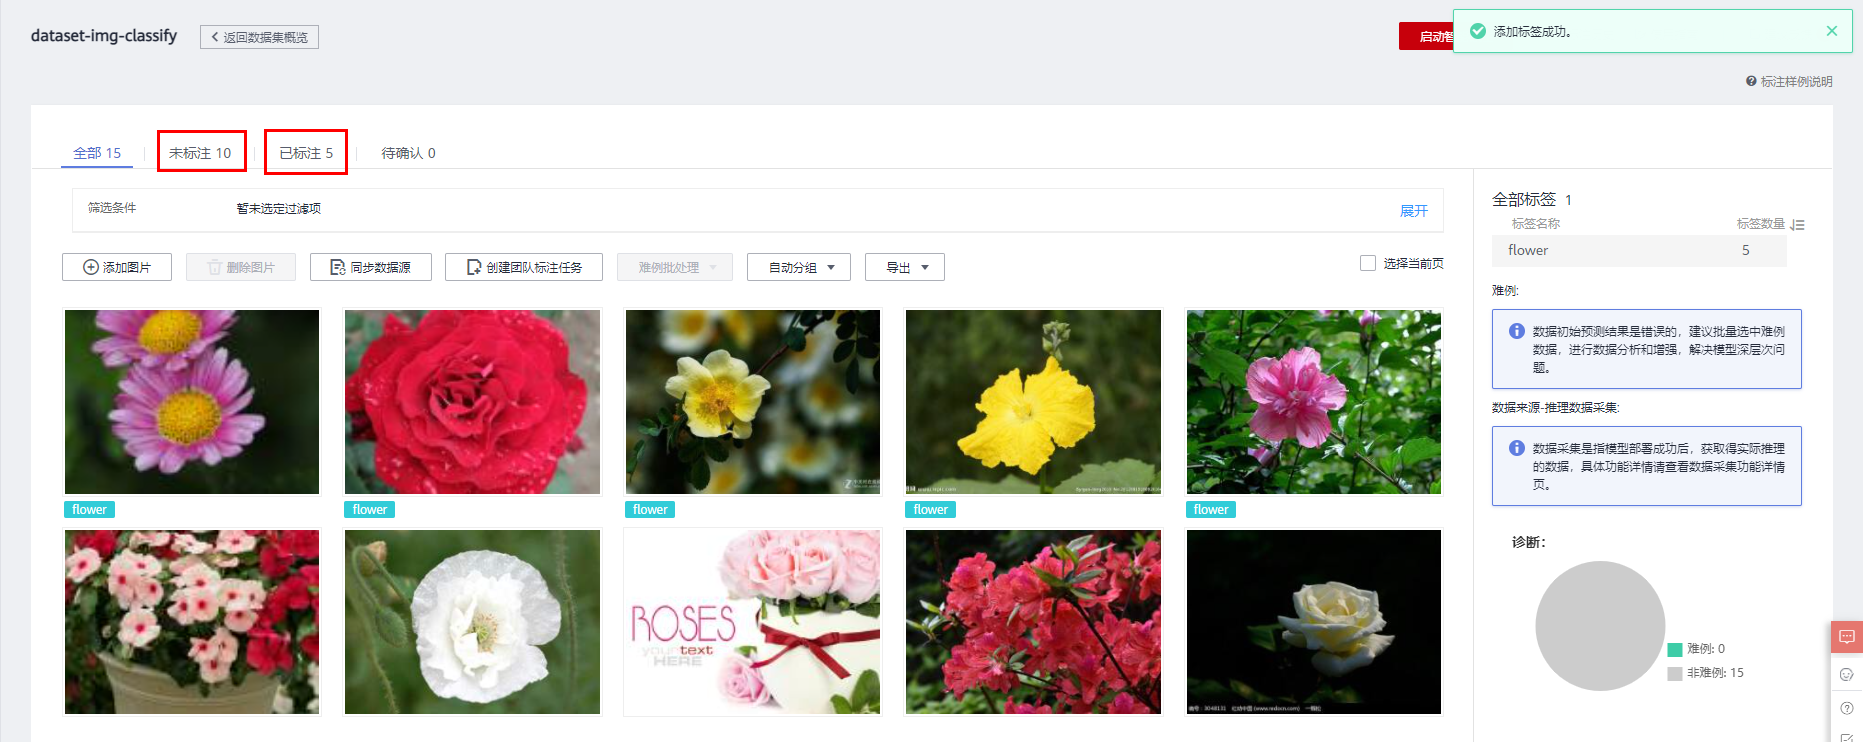Click the 返回数据集概览 back button
This screenshot has height=742, width=1863.
coord(259,37)
